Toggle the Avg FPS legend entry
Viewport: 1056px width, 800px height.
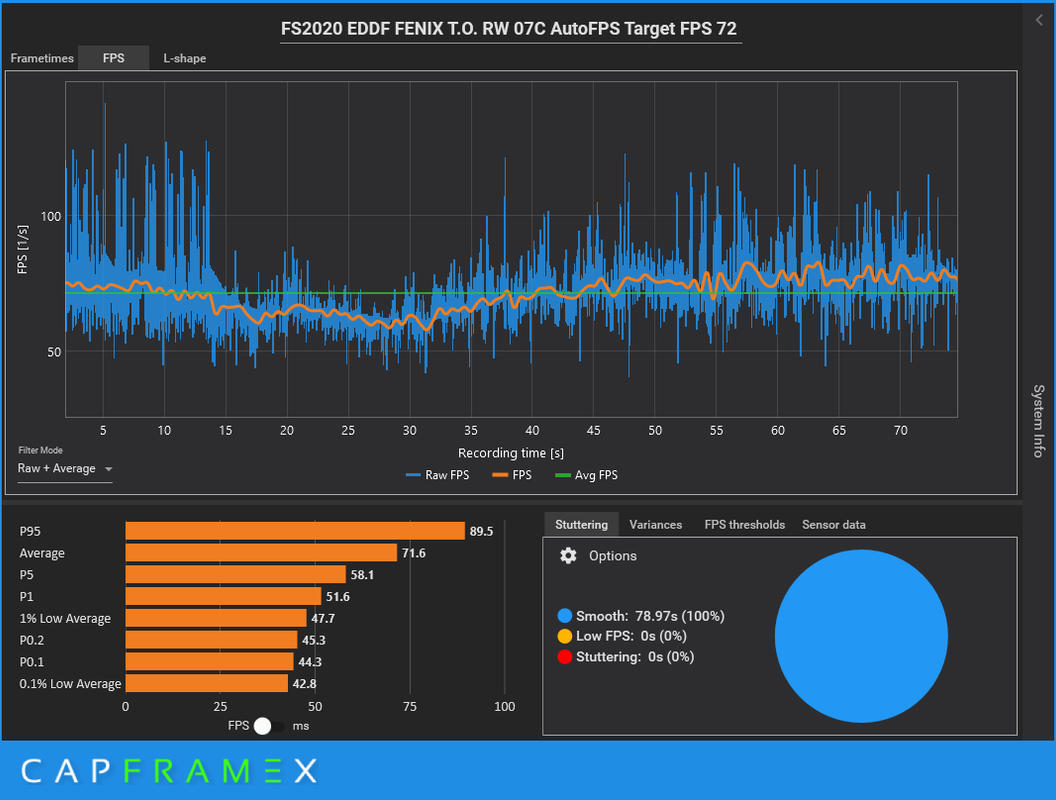tap(586, 475)
